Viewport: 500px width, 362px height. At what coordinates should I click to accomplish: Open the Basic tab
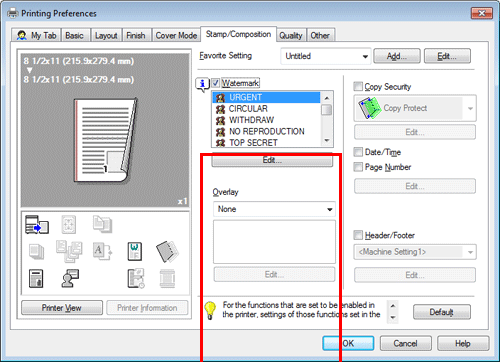tap(74, 35)
